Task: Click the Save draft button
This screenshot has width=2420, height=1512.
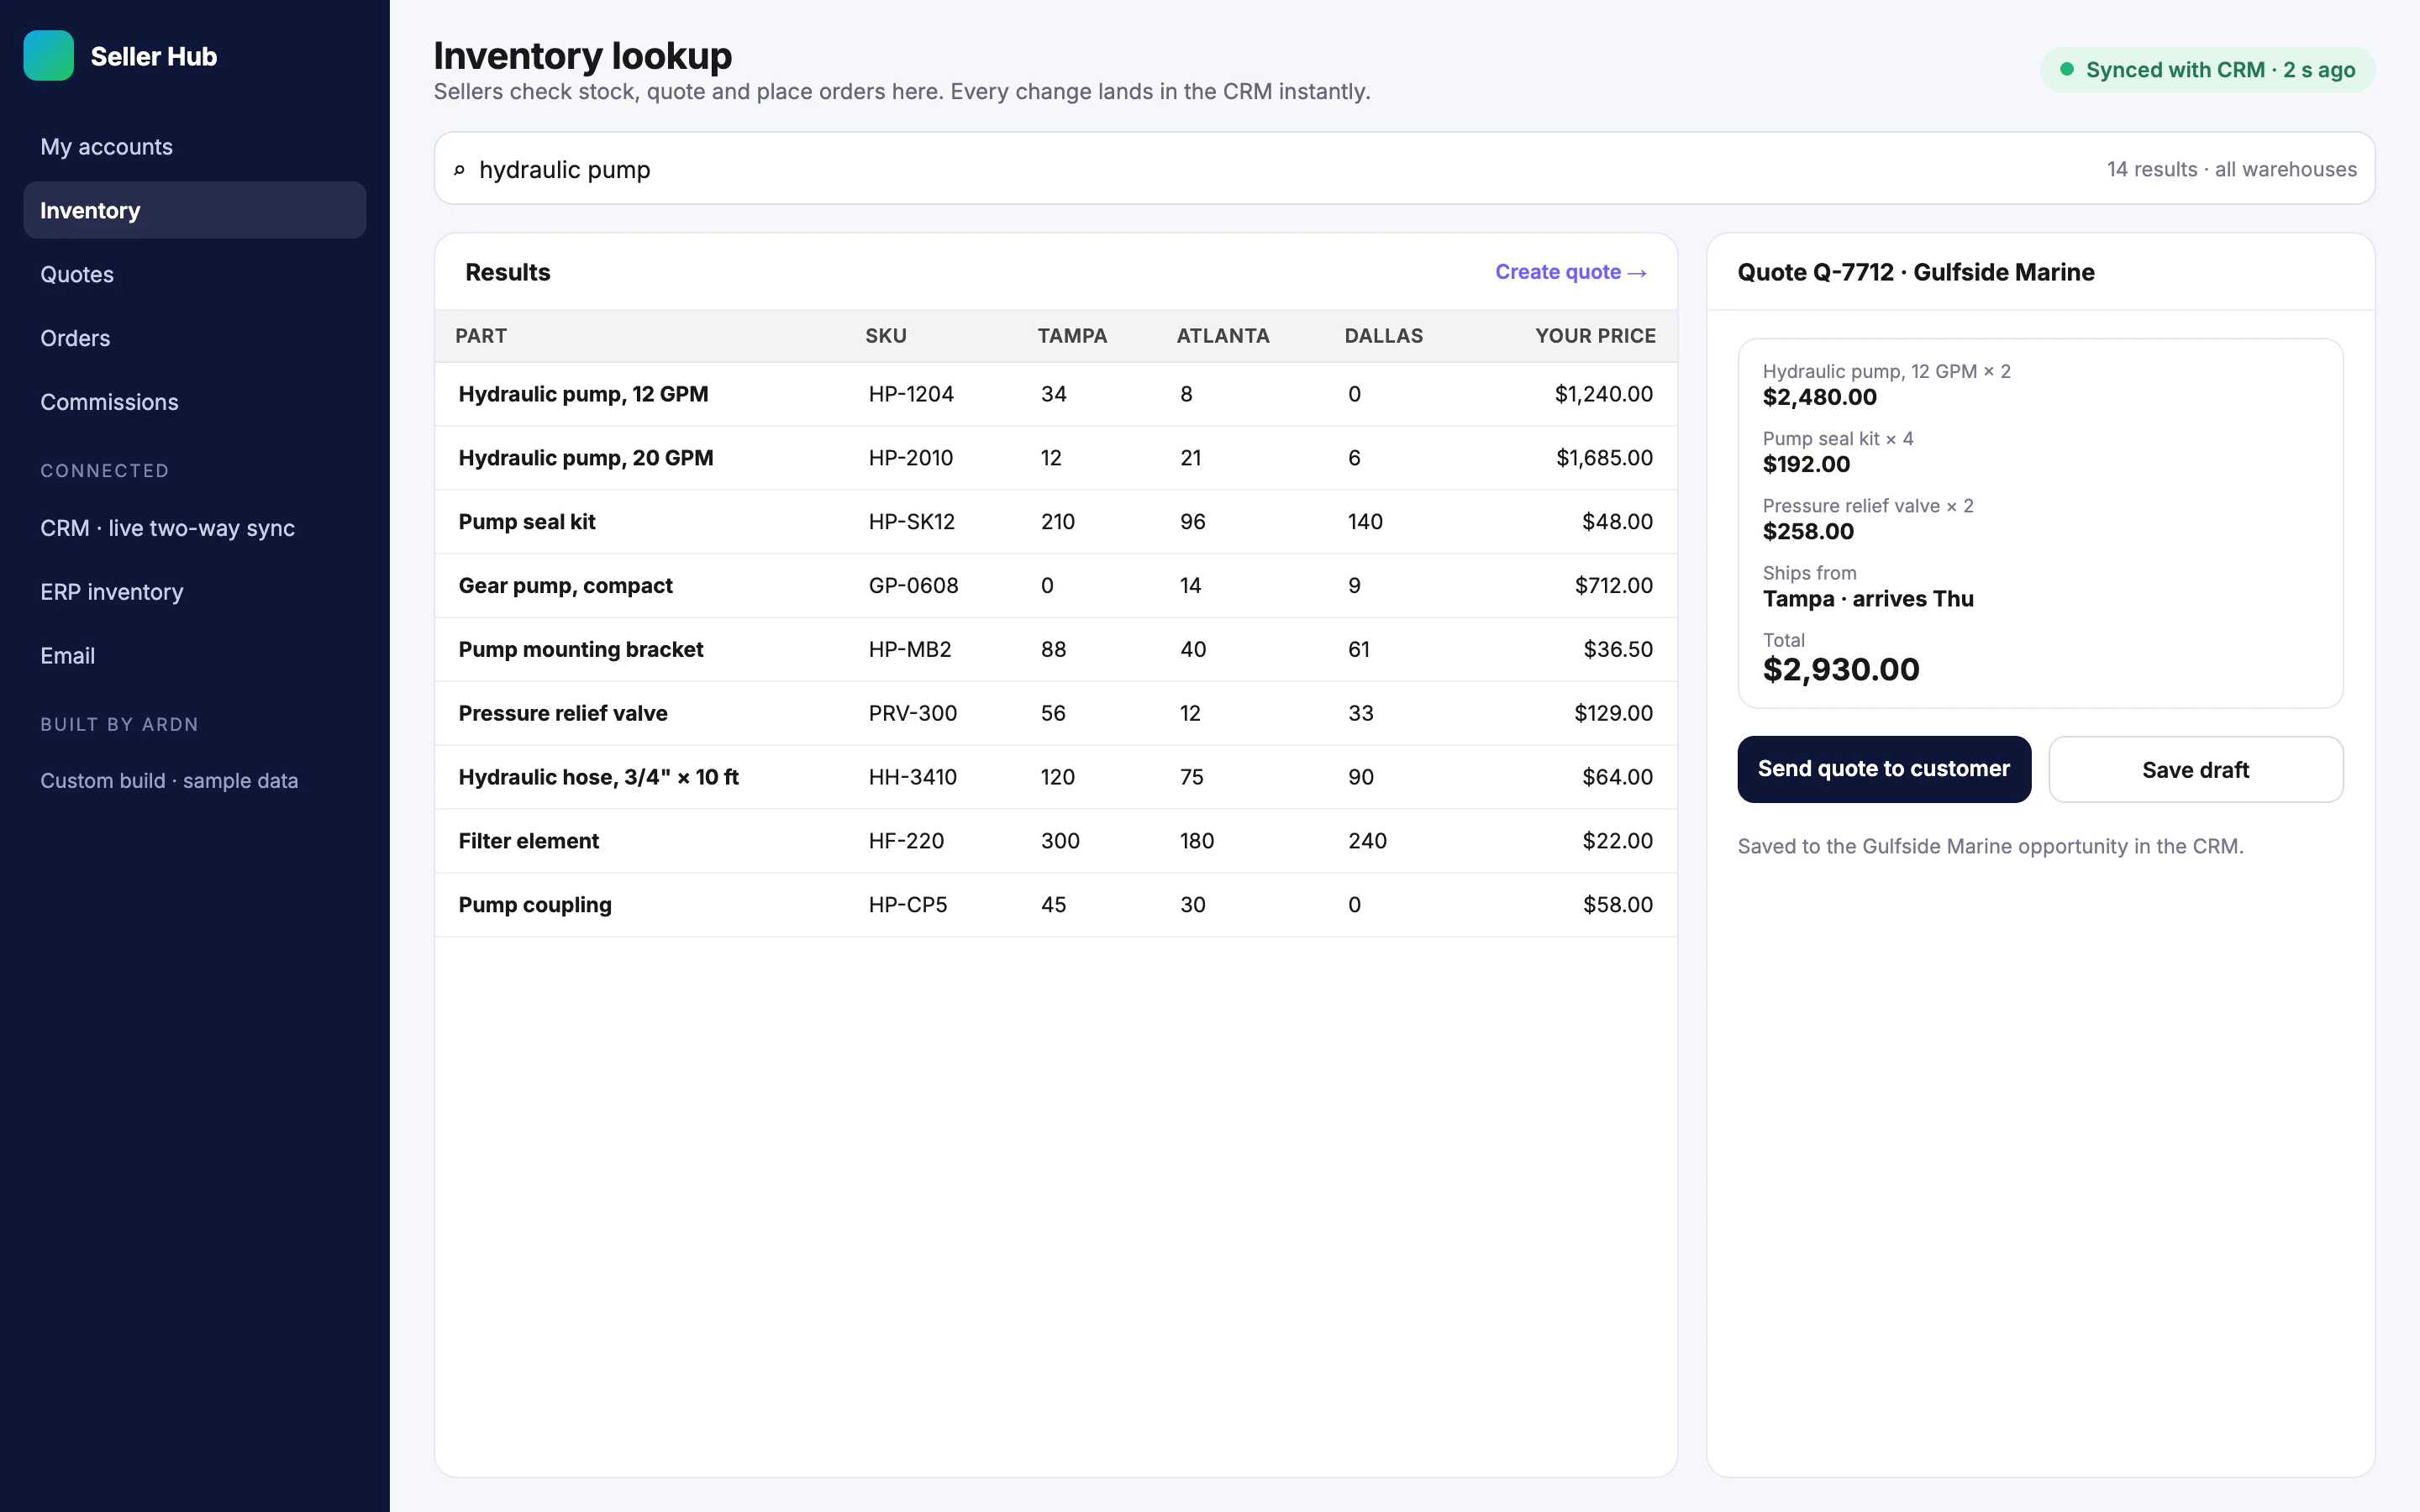Action: (x=2195, y=769)
